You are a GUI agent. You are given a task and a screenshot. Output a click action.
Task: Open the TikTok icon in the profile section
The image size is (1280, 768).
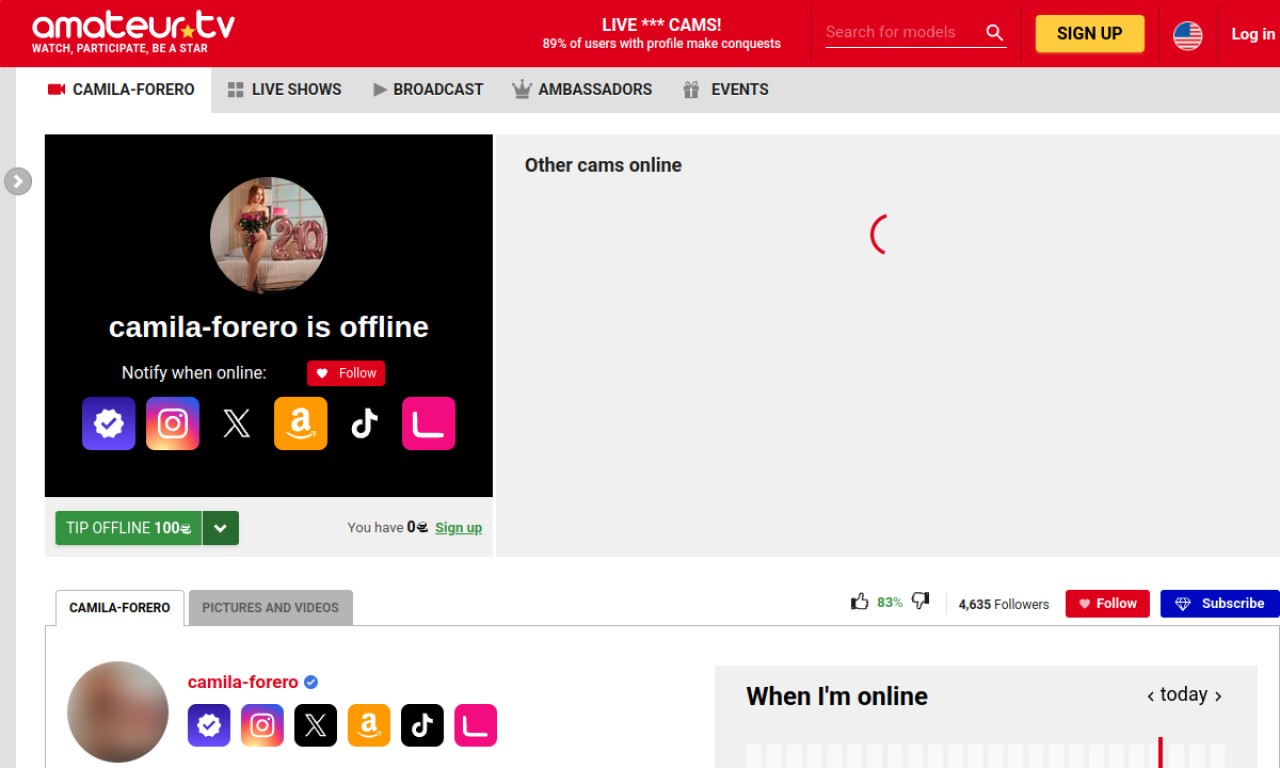point(422,726)
